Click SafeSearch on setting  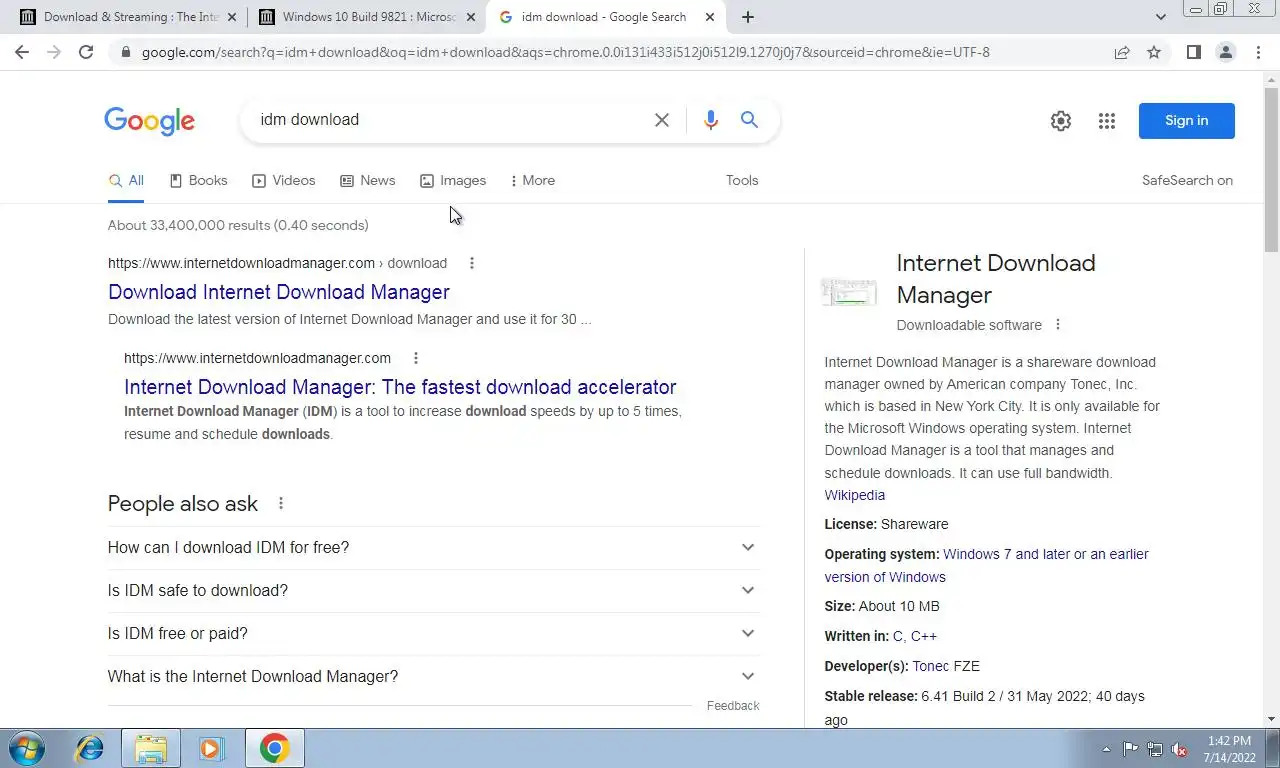[1187, 181]
